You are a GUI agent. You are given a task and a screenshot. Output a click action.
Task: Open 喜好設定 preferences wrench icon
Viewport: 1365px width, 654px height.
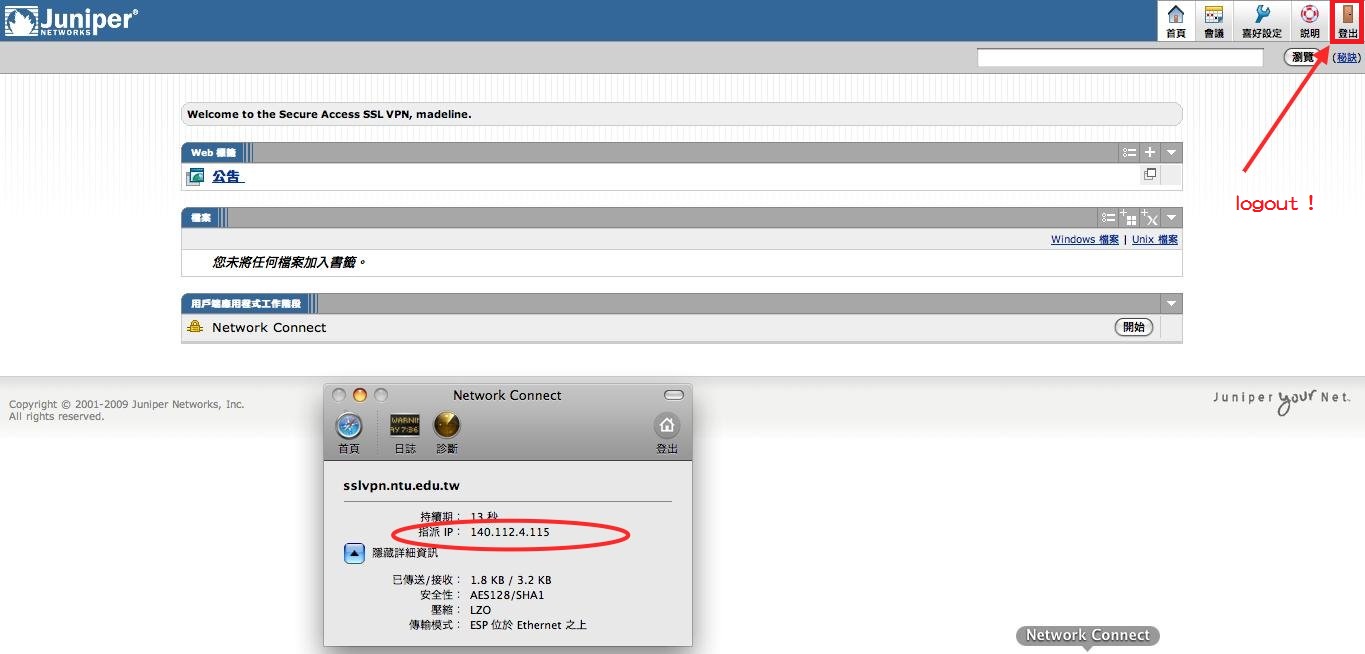coord(1261,21)
